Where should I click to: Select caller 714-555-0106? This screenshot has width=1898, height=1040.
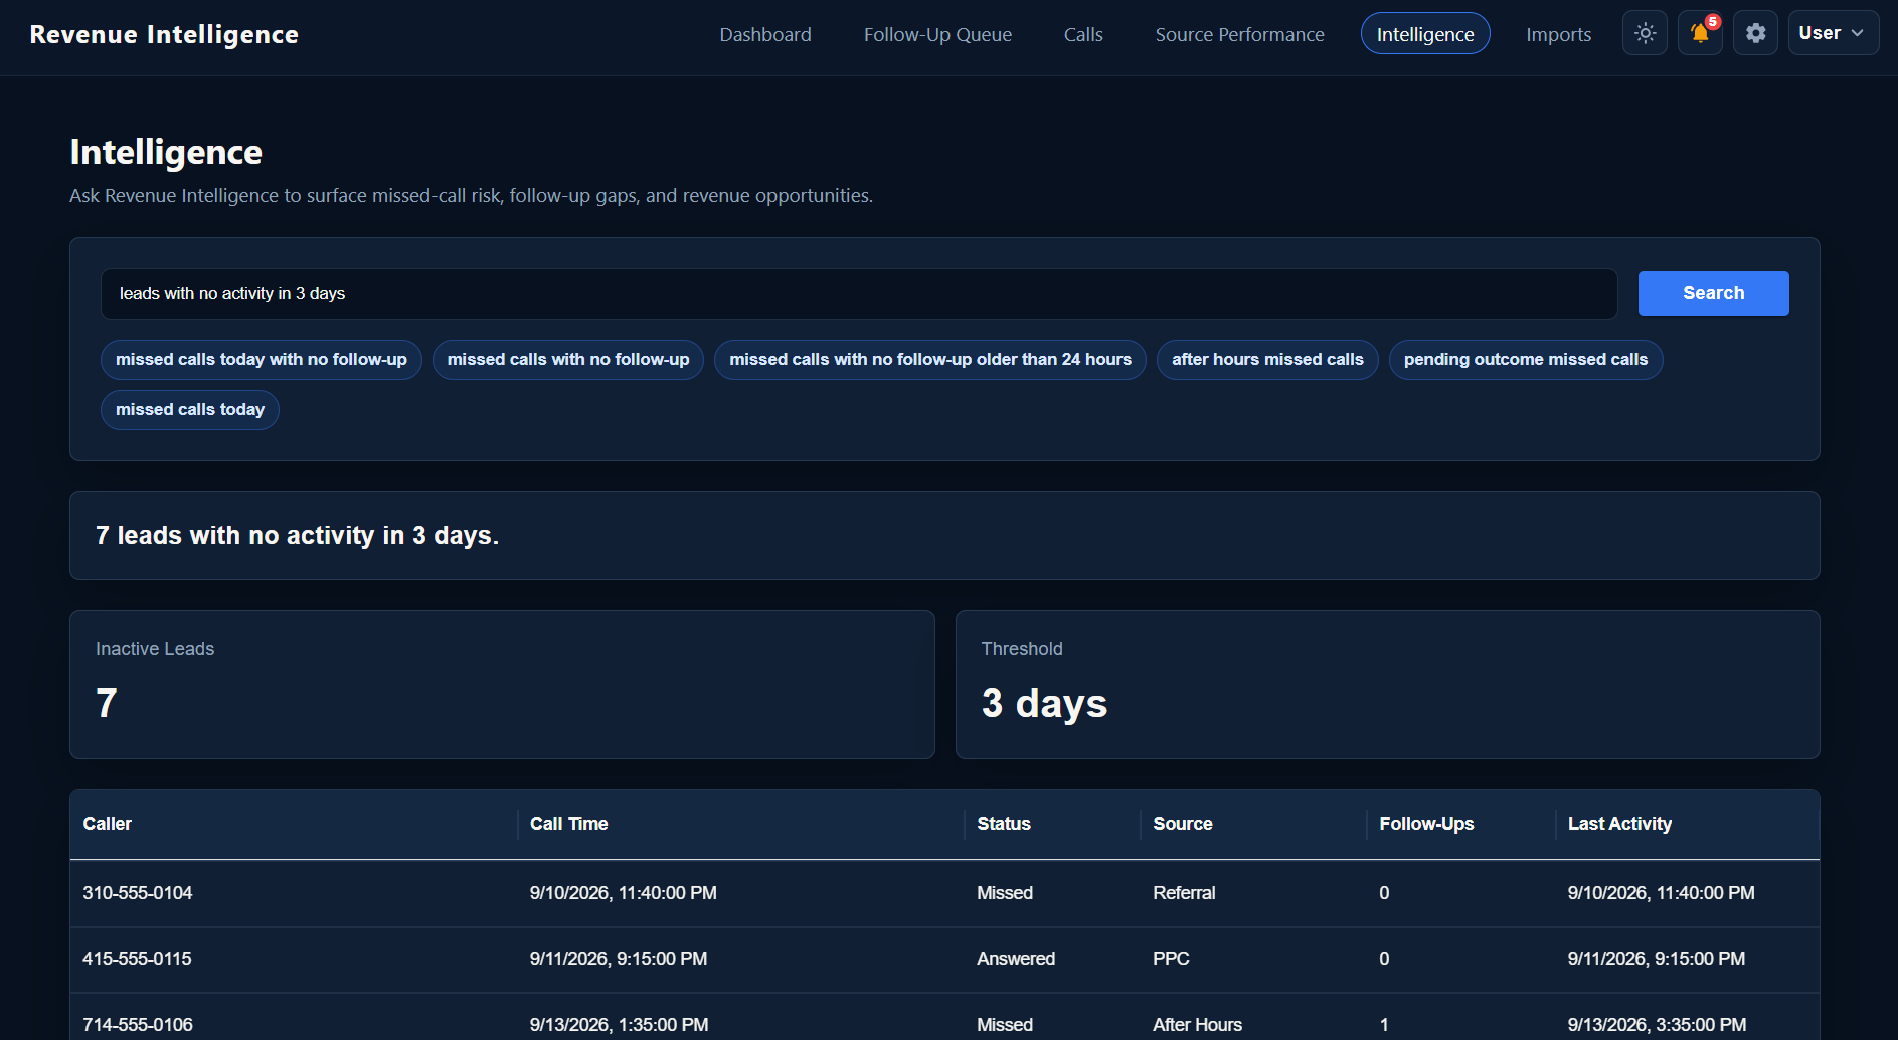137,1025
